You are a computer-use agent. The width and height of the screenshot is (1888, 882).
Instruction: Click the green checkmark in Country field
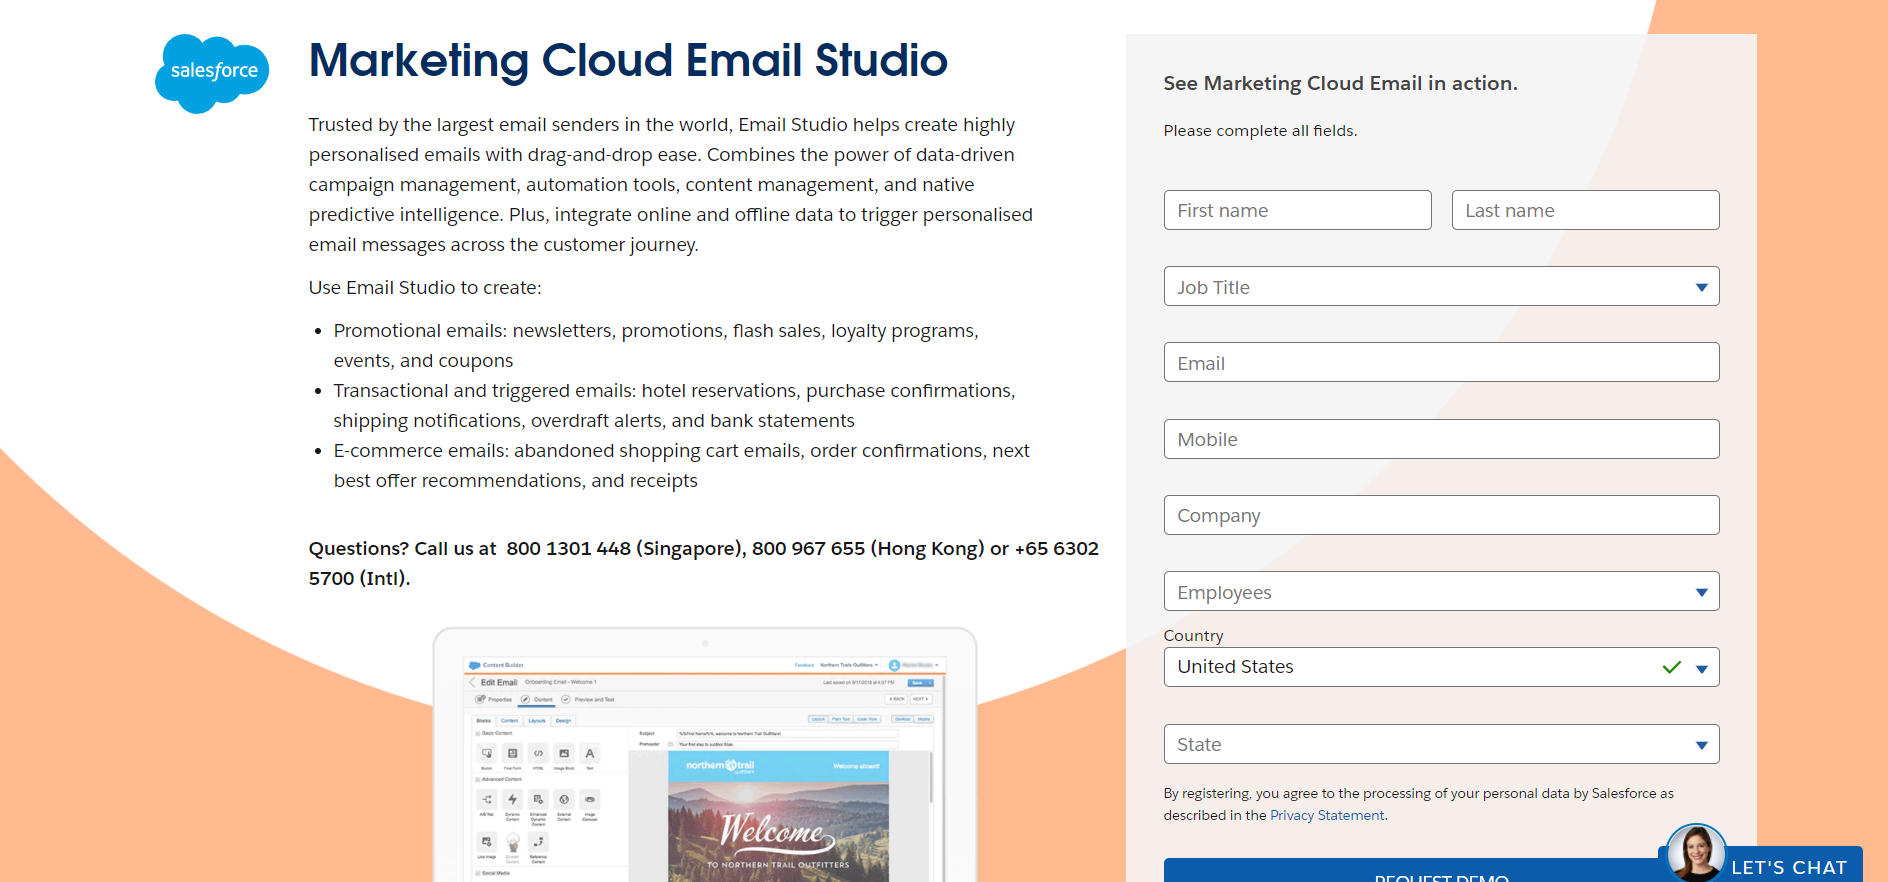pyautogui.click(x=1672, y=667)
